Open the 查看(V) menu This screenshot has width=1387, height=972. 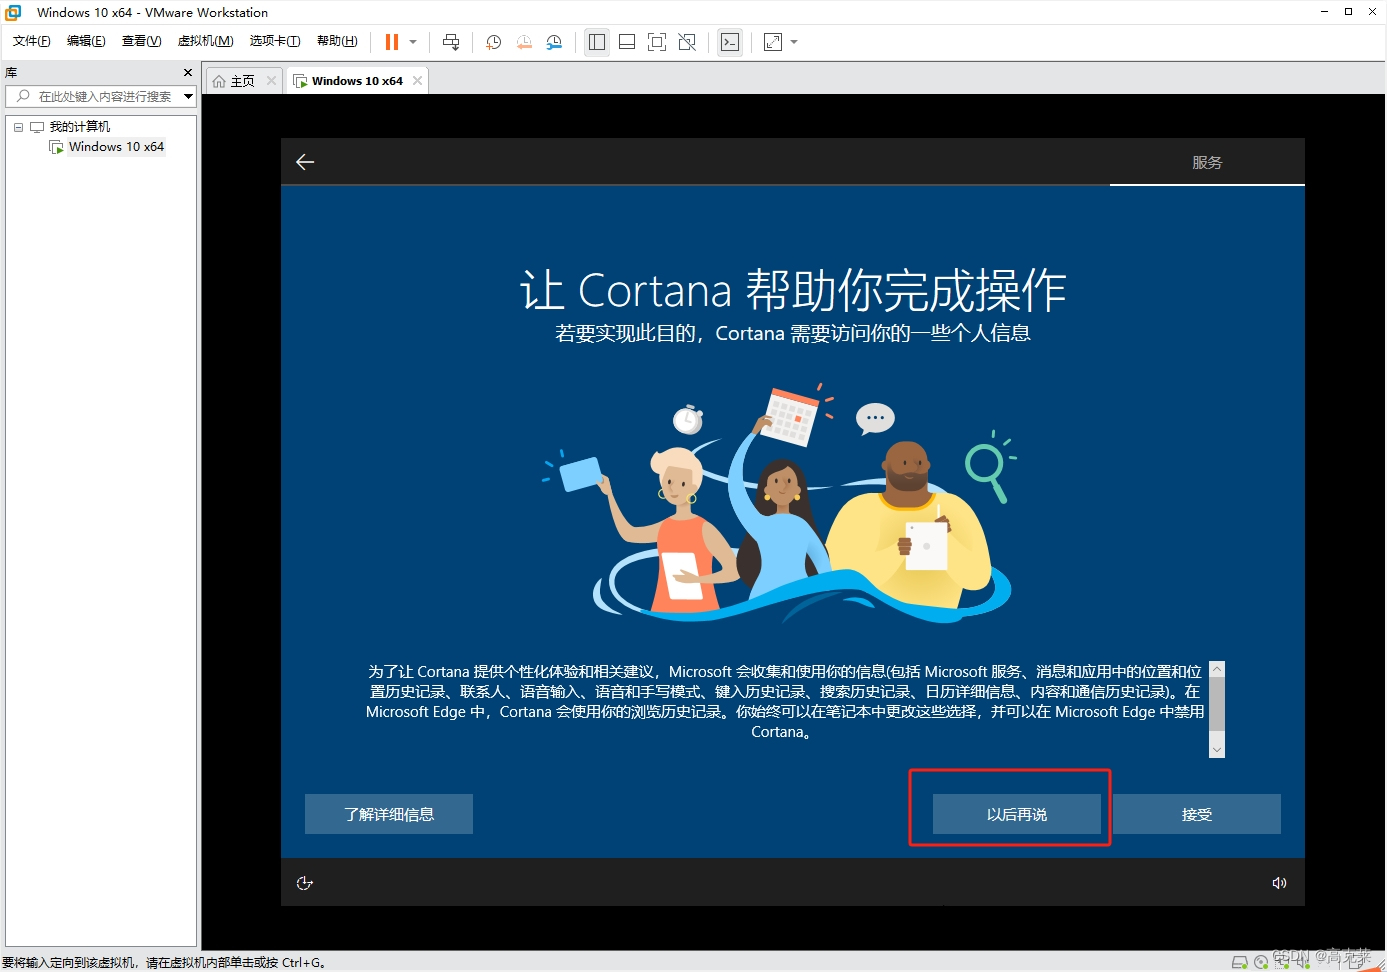click(141, 41)
